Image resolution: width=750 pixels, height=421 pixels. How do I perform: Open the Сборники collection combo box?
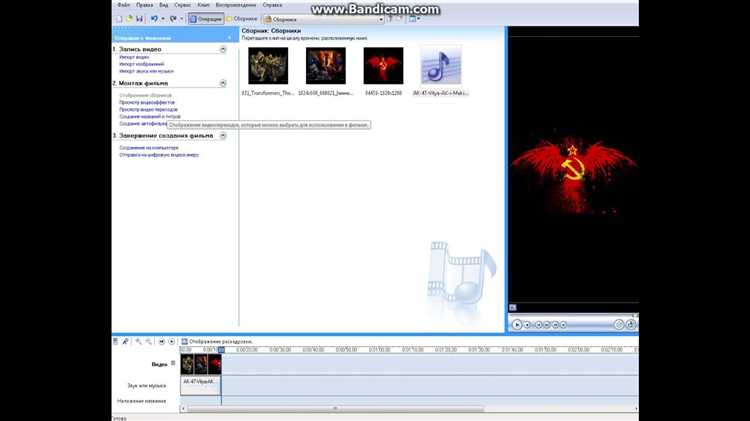324,19
